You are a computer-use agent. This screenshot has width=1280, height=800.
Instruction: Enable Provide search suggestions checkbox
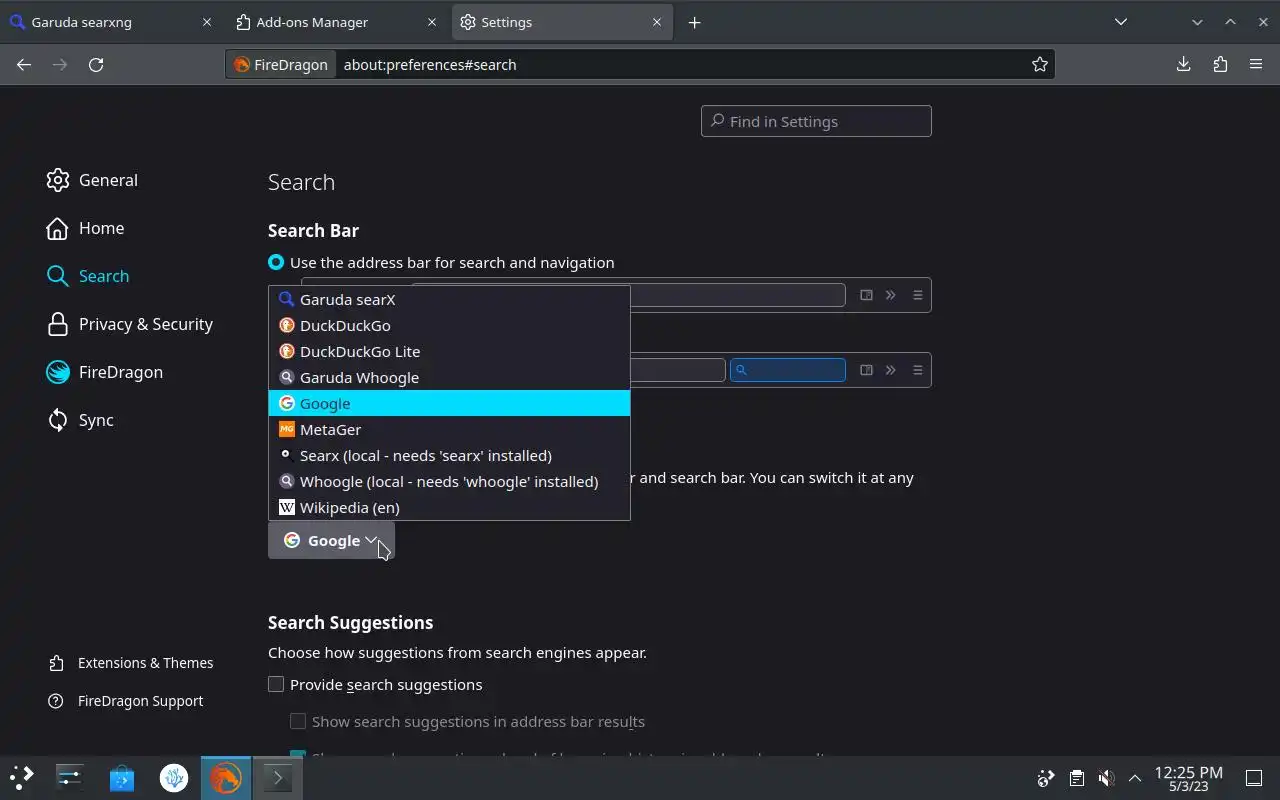(x=276, y=684)
